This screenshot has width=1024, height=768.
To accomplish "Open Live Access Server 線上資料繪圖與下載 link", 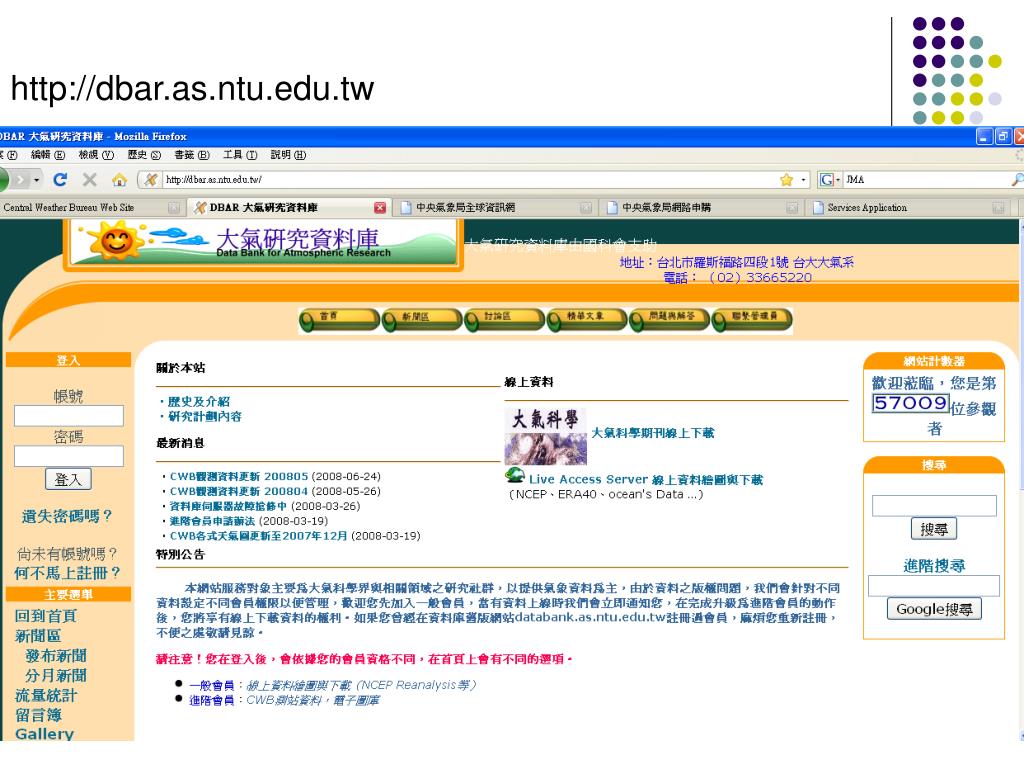I will tap(646, 479).
